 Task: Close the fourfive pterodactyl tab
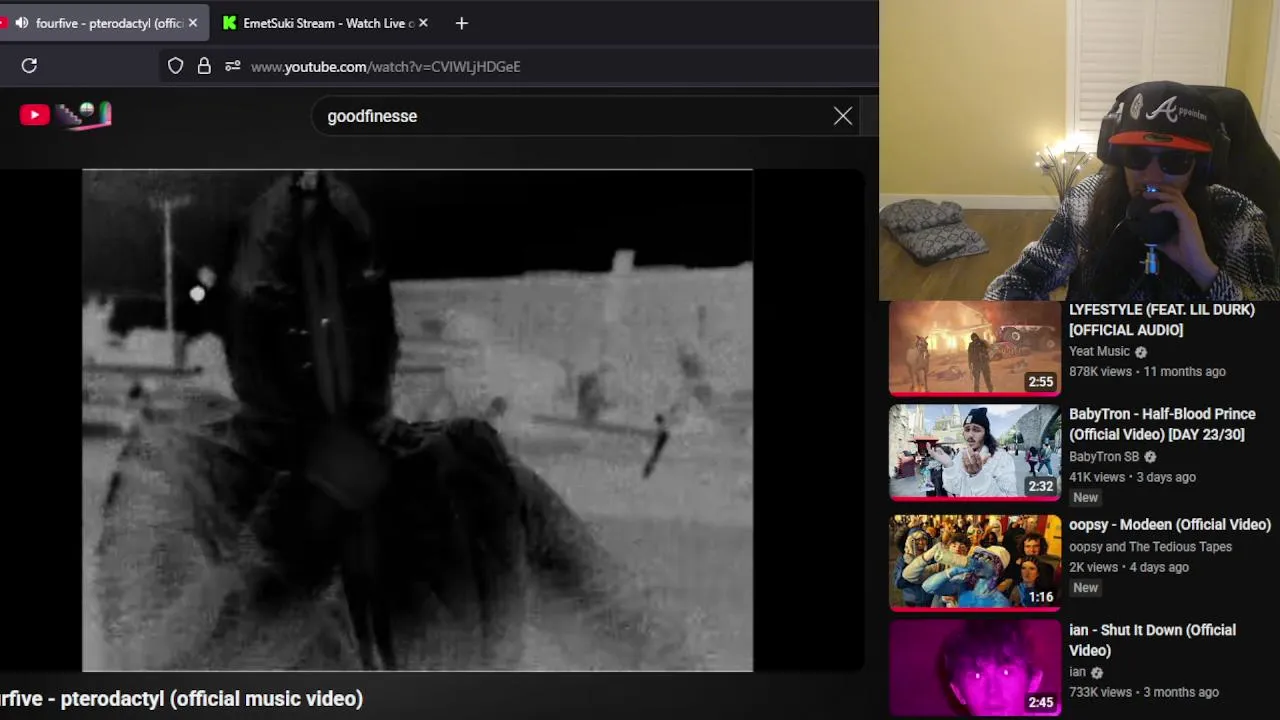pos(192,23)
